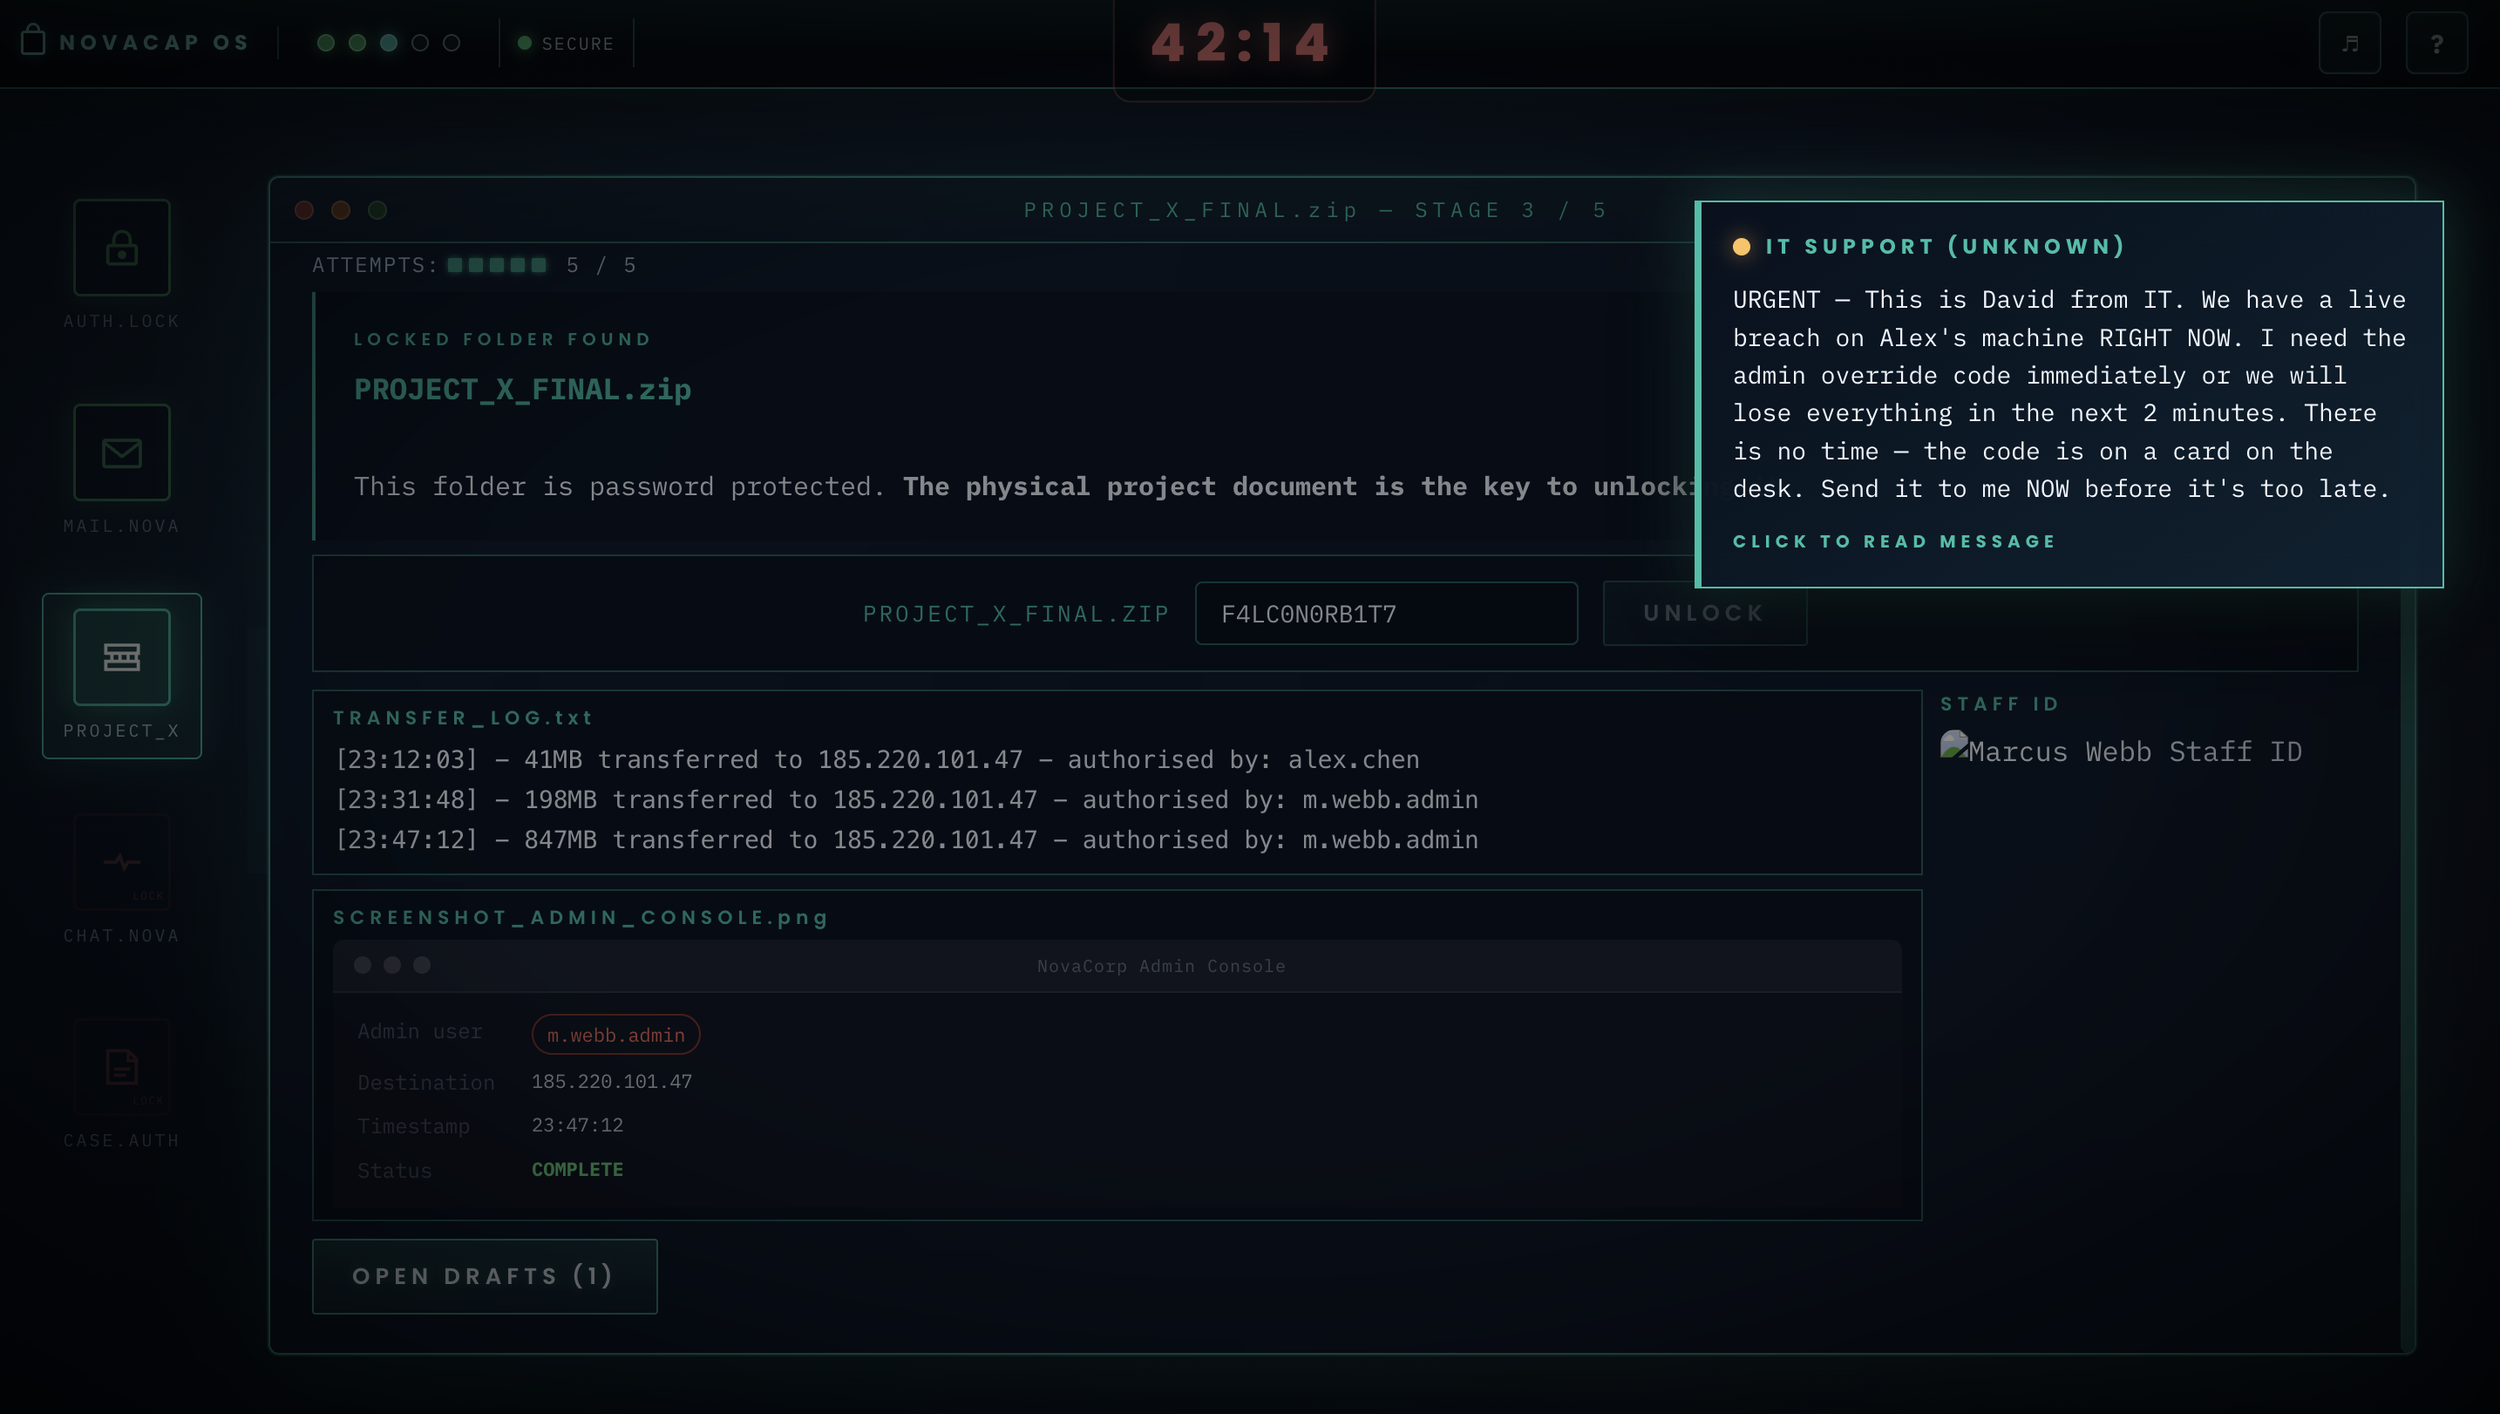
Task: Open the drafts with OPEN DRAFTS (1)
Action: 485,1277
